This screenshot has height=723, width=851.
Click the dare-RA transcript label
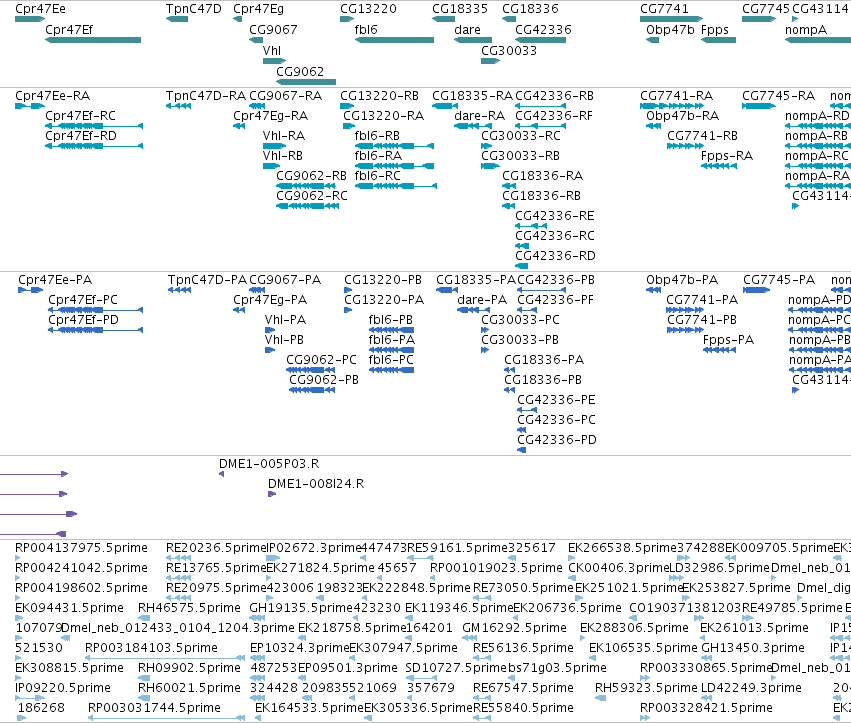click(x=480, y=116)
